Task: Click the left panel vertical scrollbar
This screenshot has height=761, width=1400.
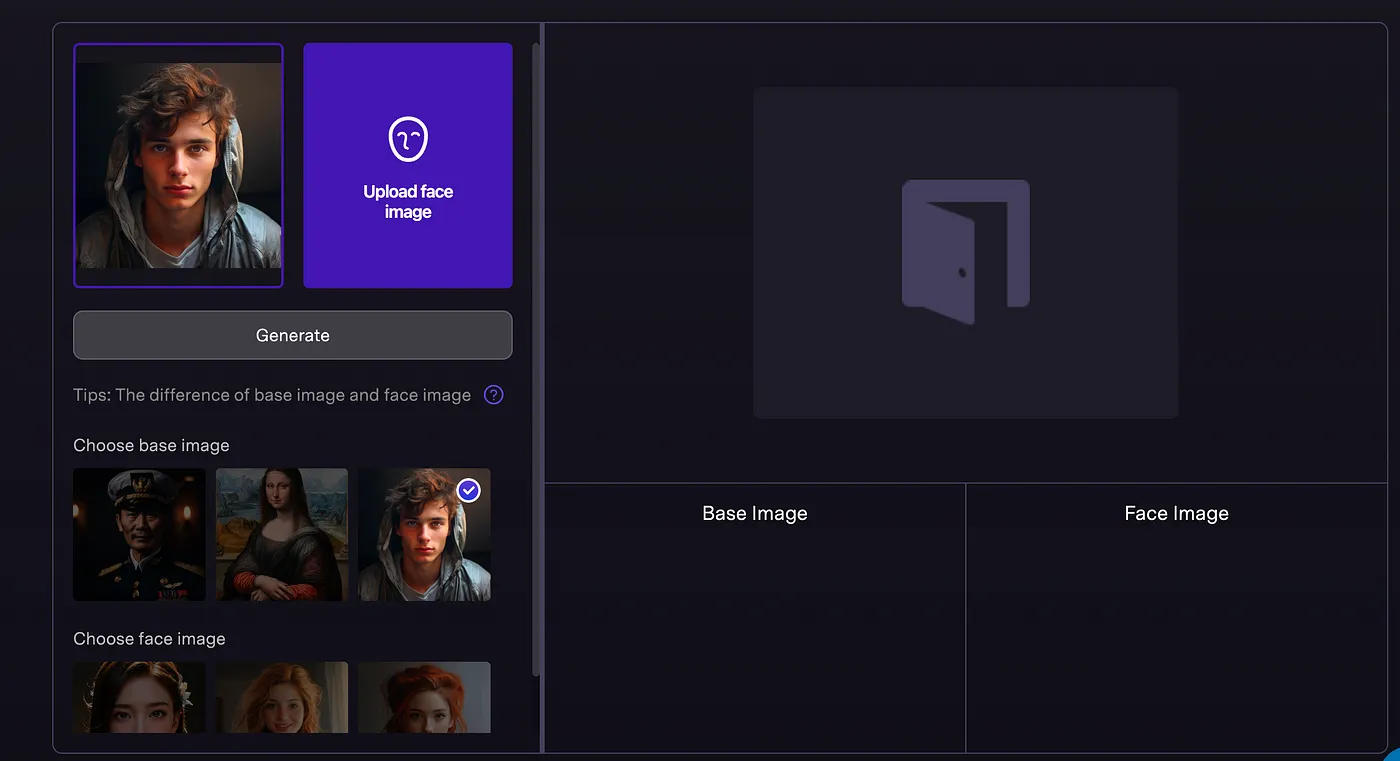Action: [536, 360]
